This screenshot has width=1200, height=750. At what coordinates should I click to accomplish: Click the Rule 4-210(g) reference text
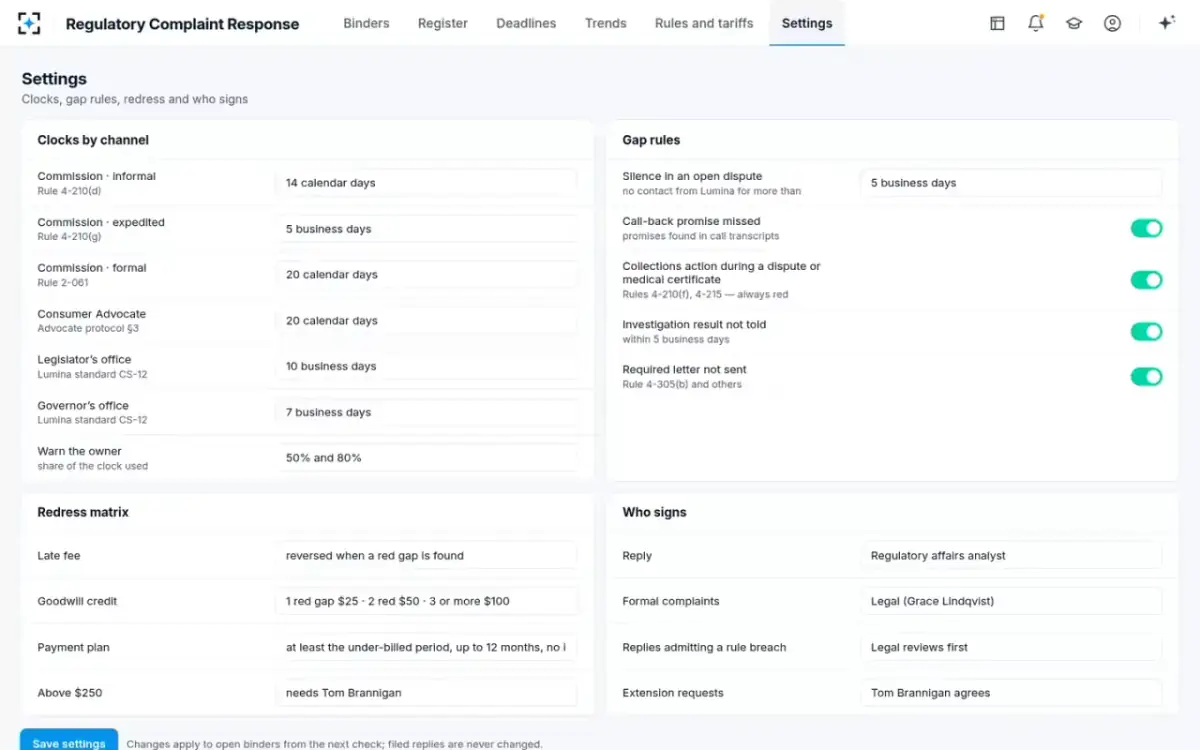tap(69, 237)
